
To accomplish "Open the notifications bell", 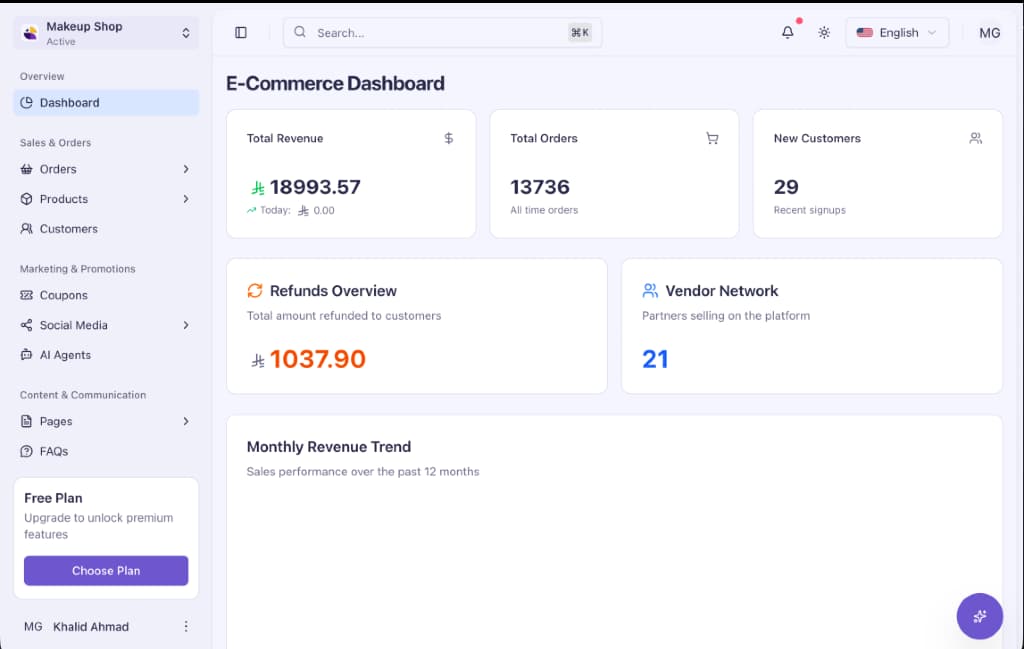I will tap(787, 32).
